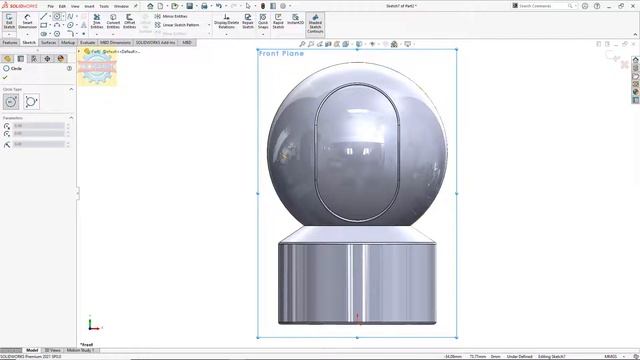
Task: Open the ConfigurationManager tab
Action: pyautogui.click(x=34, y=59)
